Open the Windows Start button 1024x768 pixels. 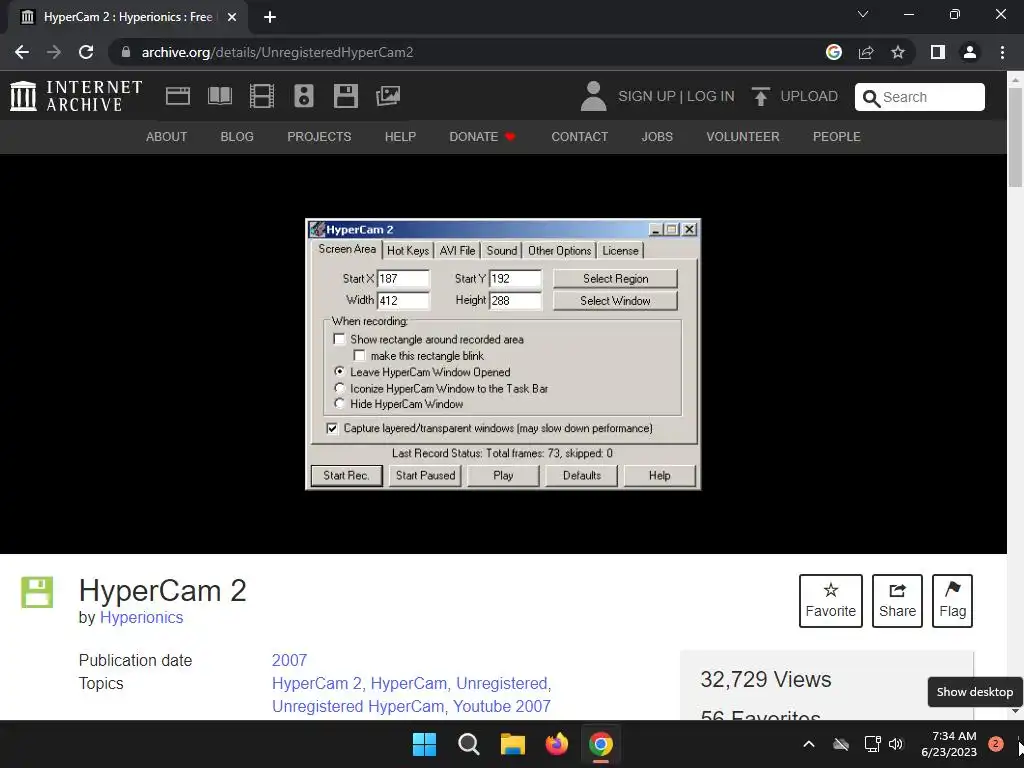[x=424, y=744]
